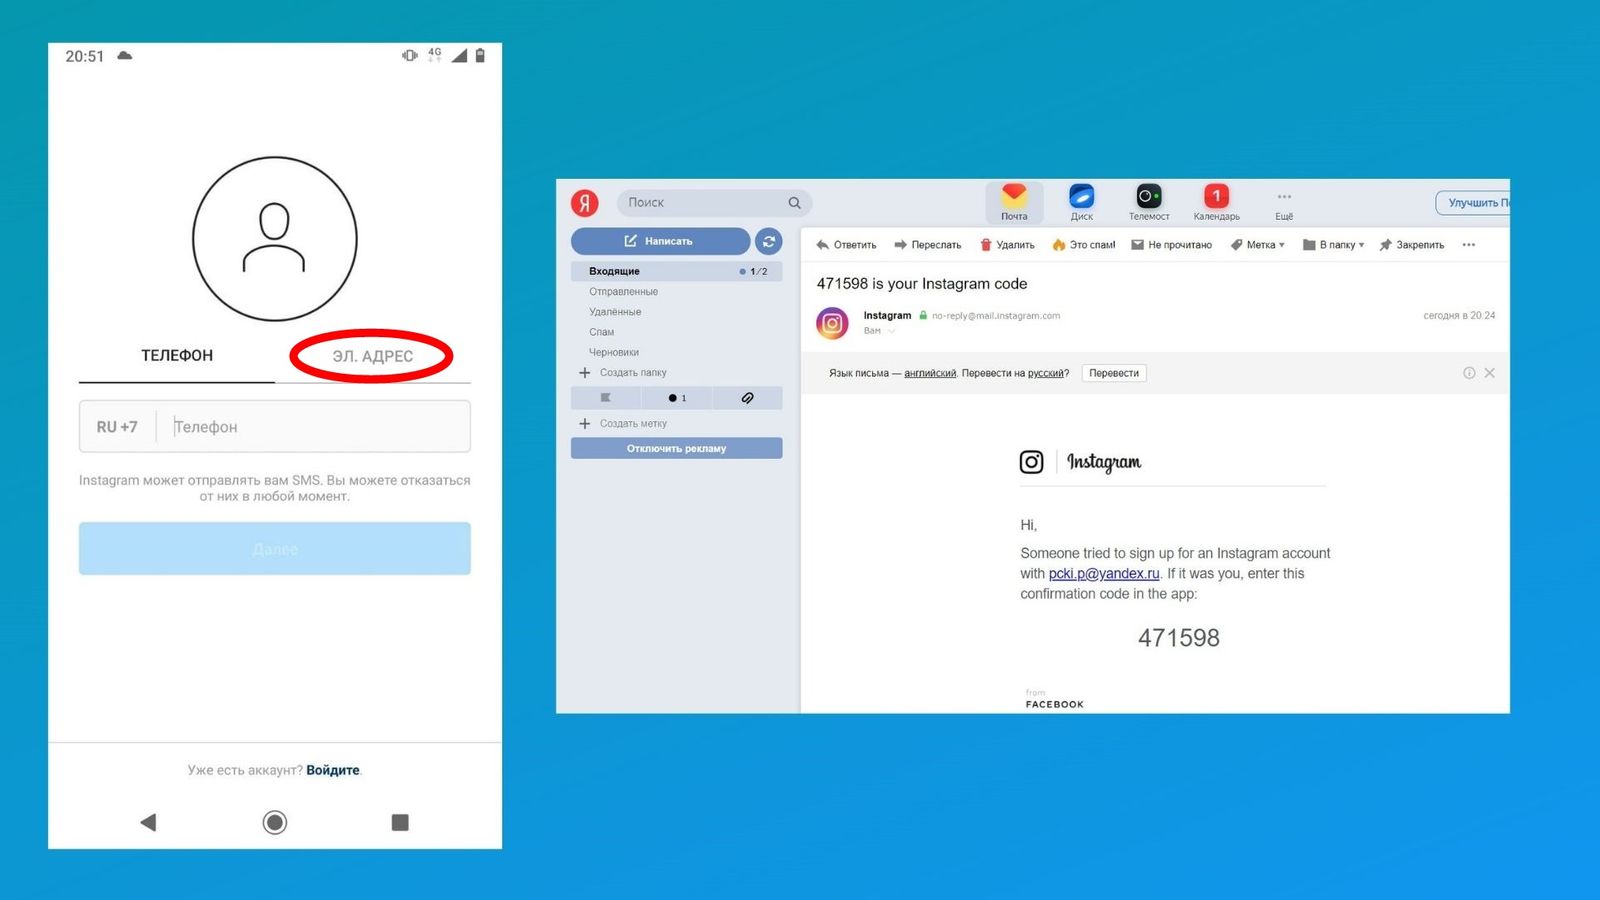This screenshot has height=900, width=1600.
Task: Click the no-reply@mail.instagram.com address
Action: click(x=996, y=316)
